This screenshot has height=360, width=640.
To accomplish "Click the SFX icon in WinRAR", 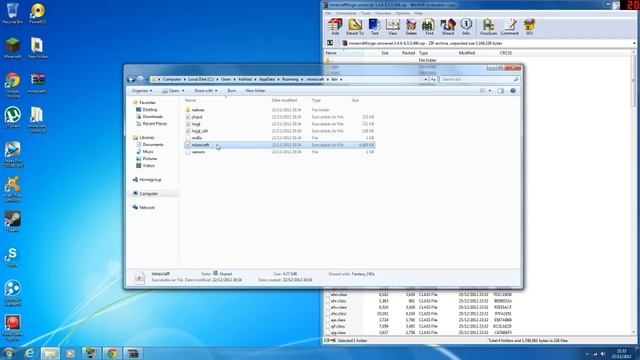I will click(x=529, y=27).
